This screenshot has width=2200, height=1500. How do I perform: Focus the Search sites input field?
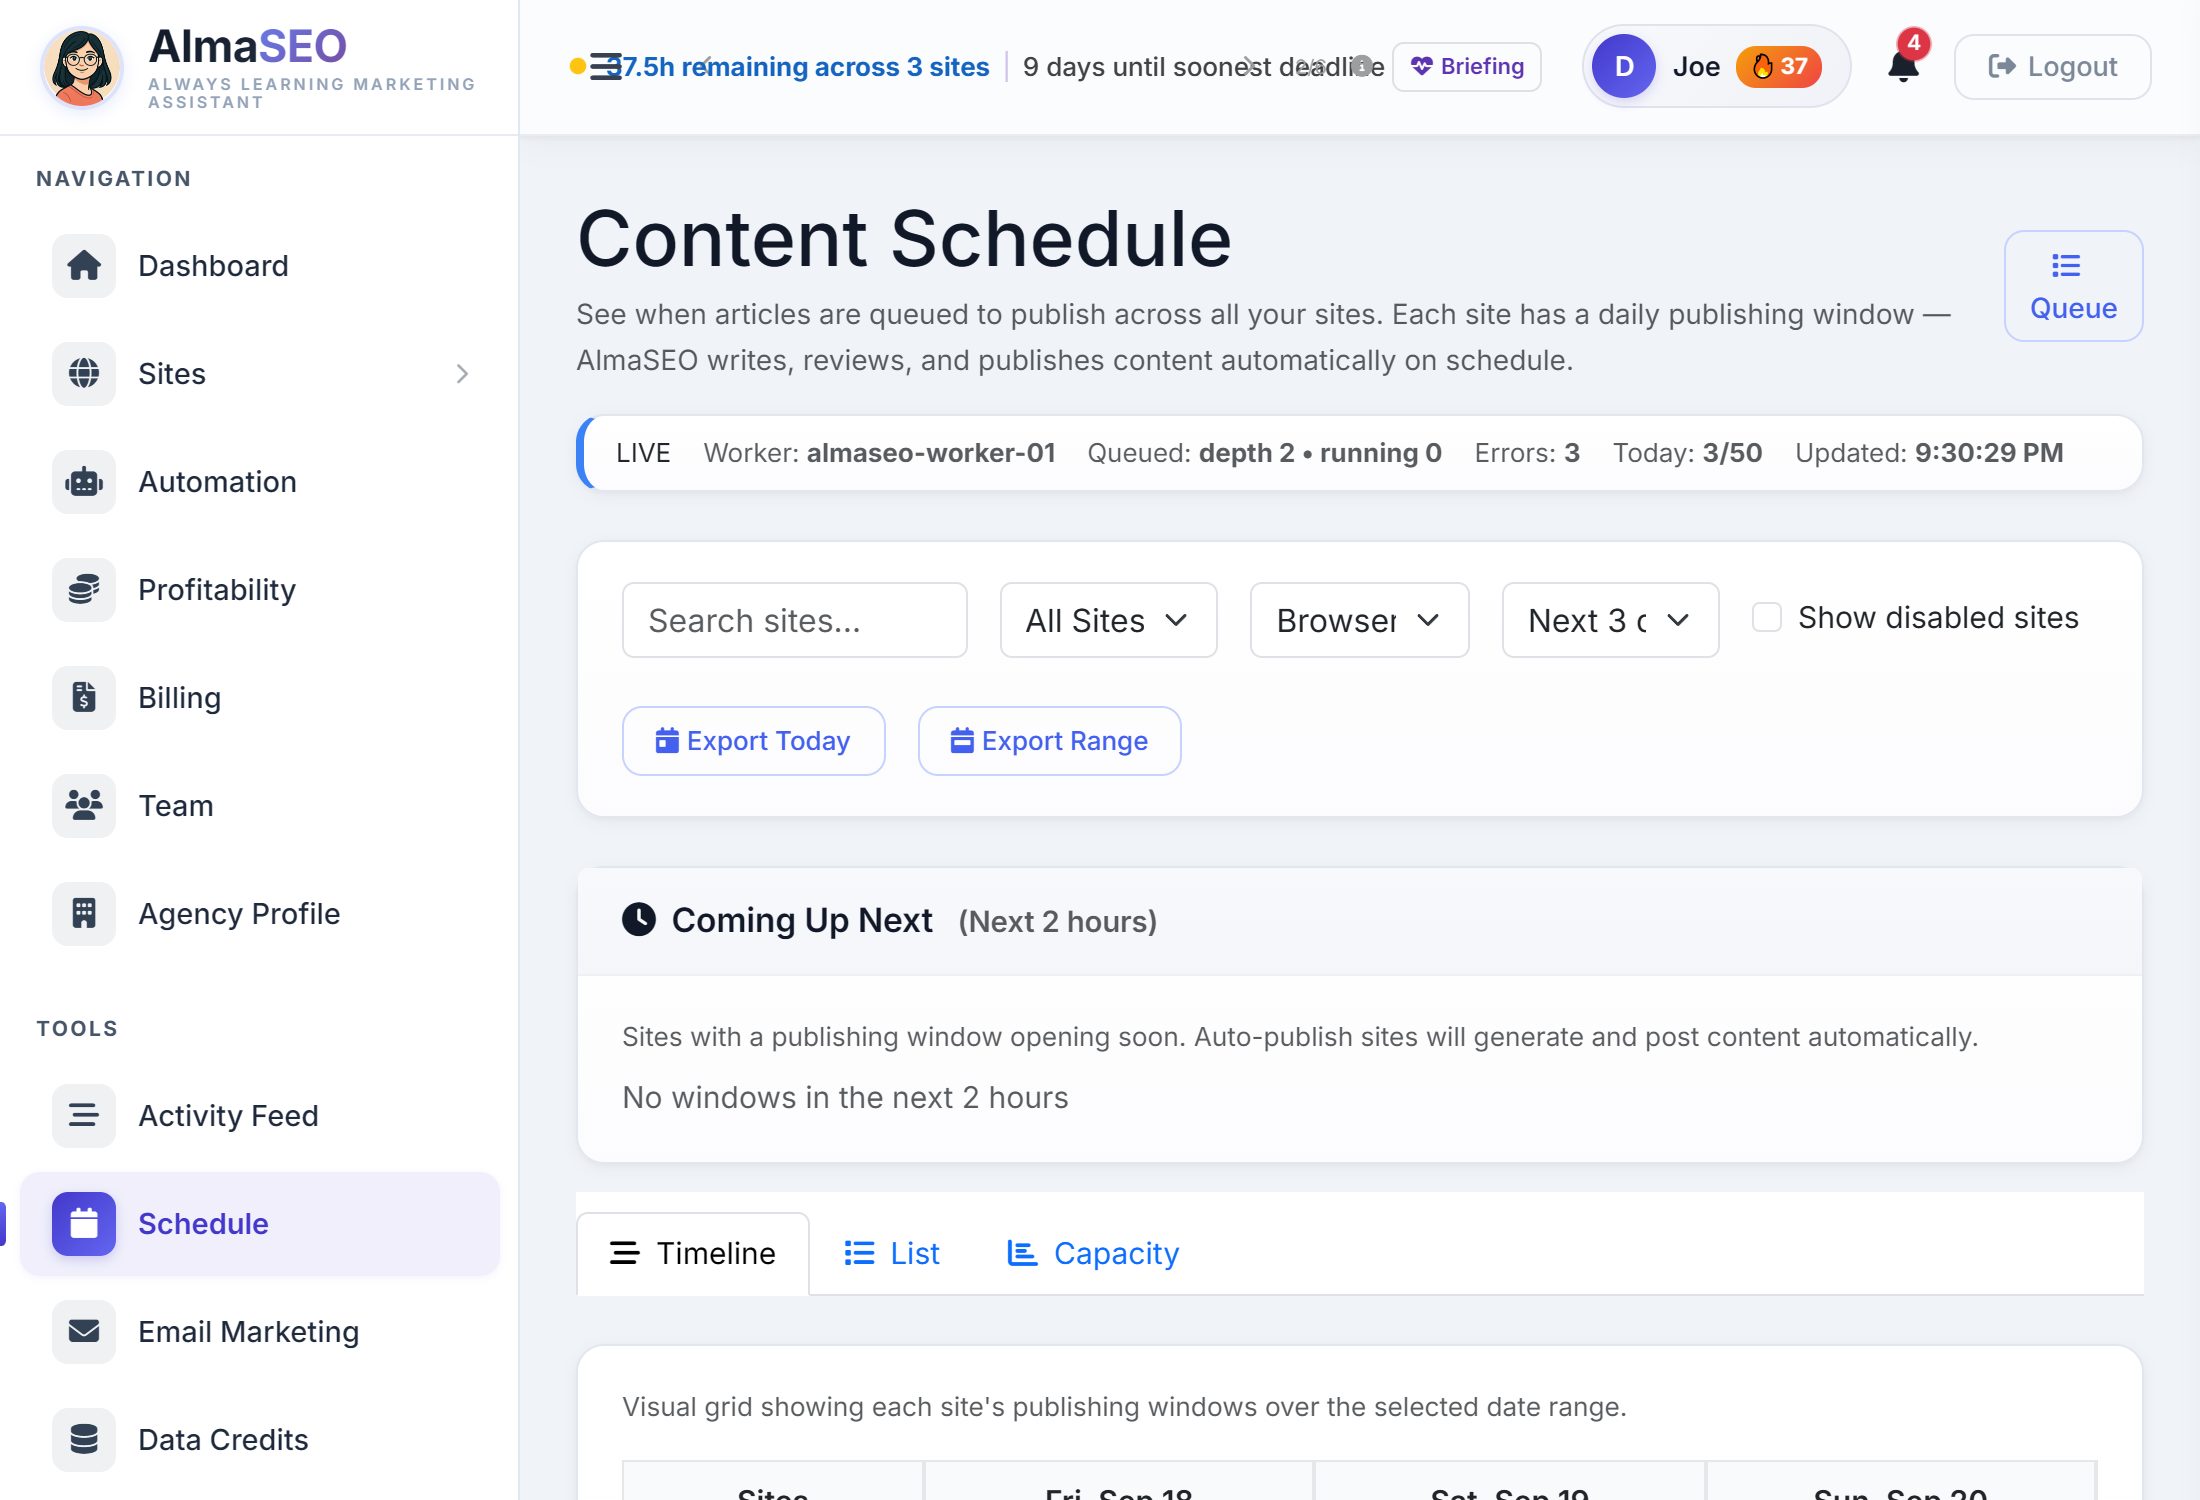794,620
